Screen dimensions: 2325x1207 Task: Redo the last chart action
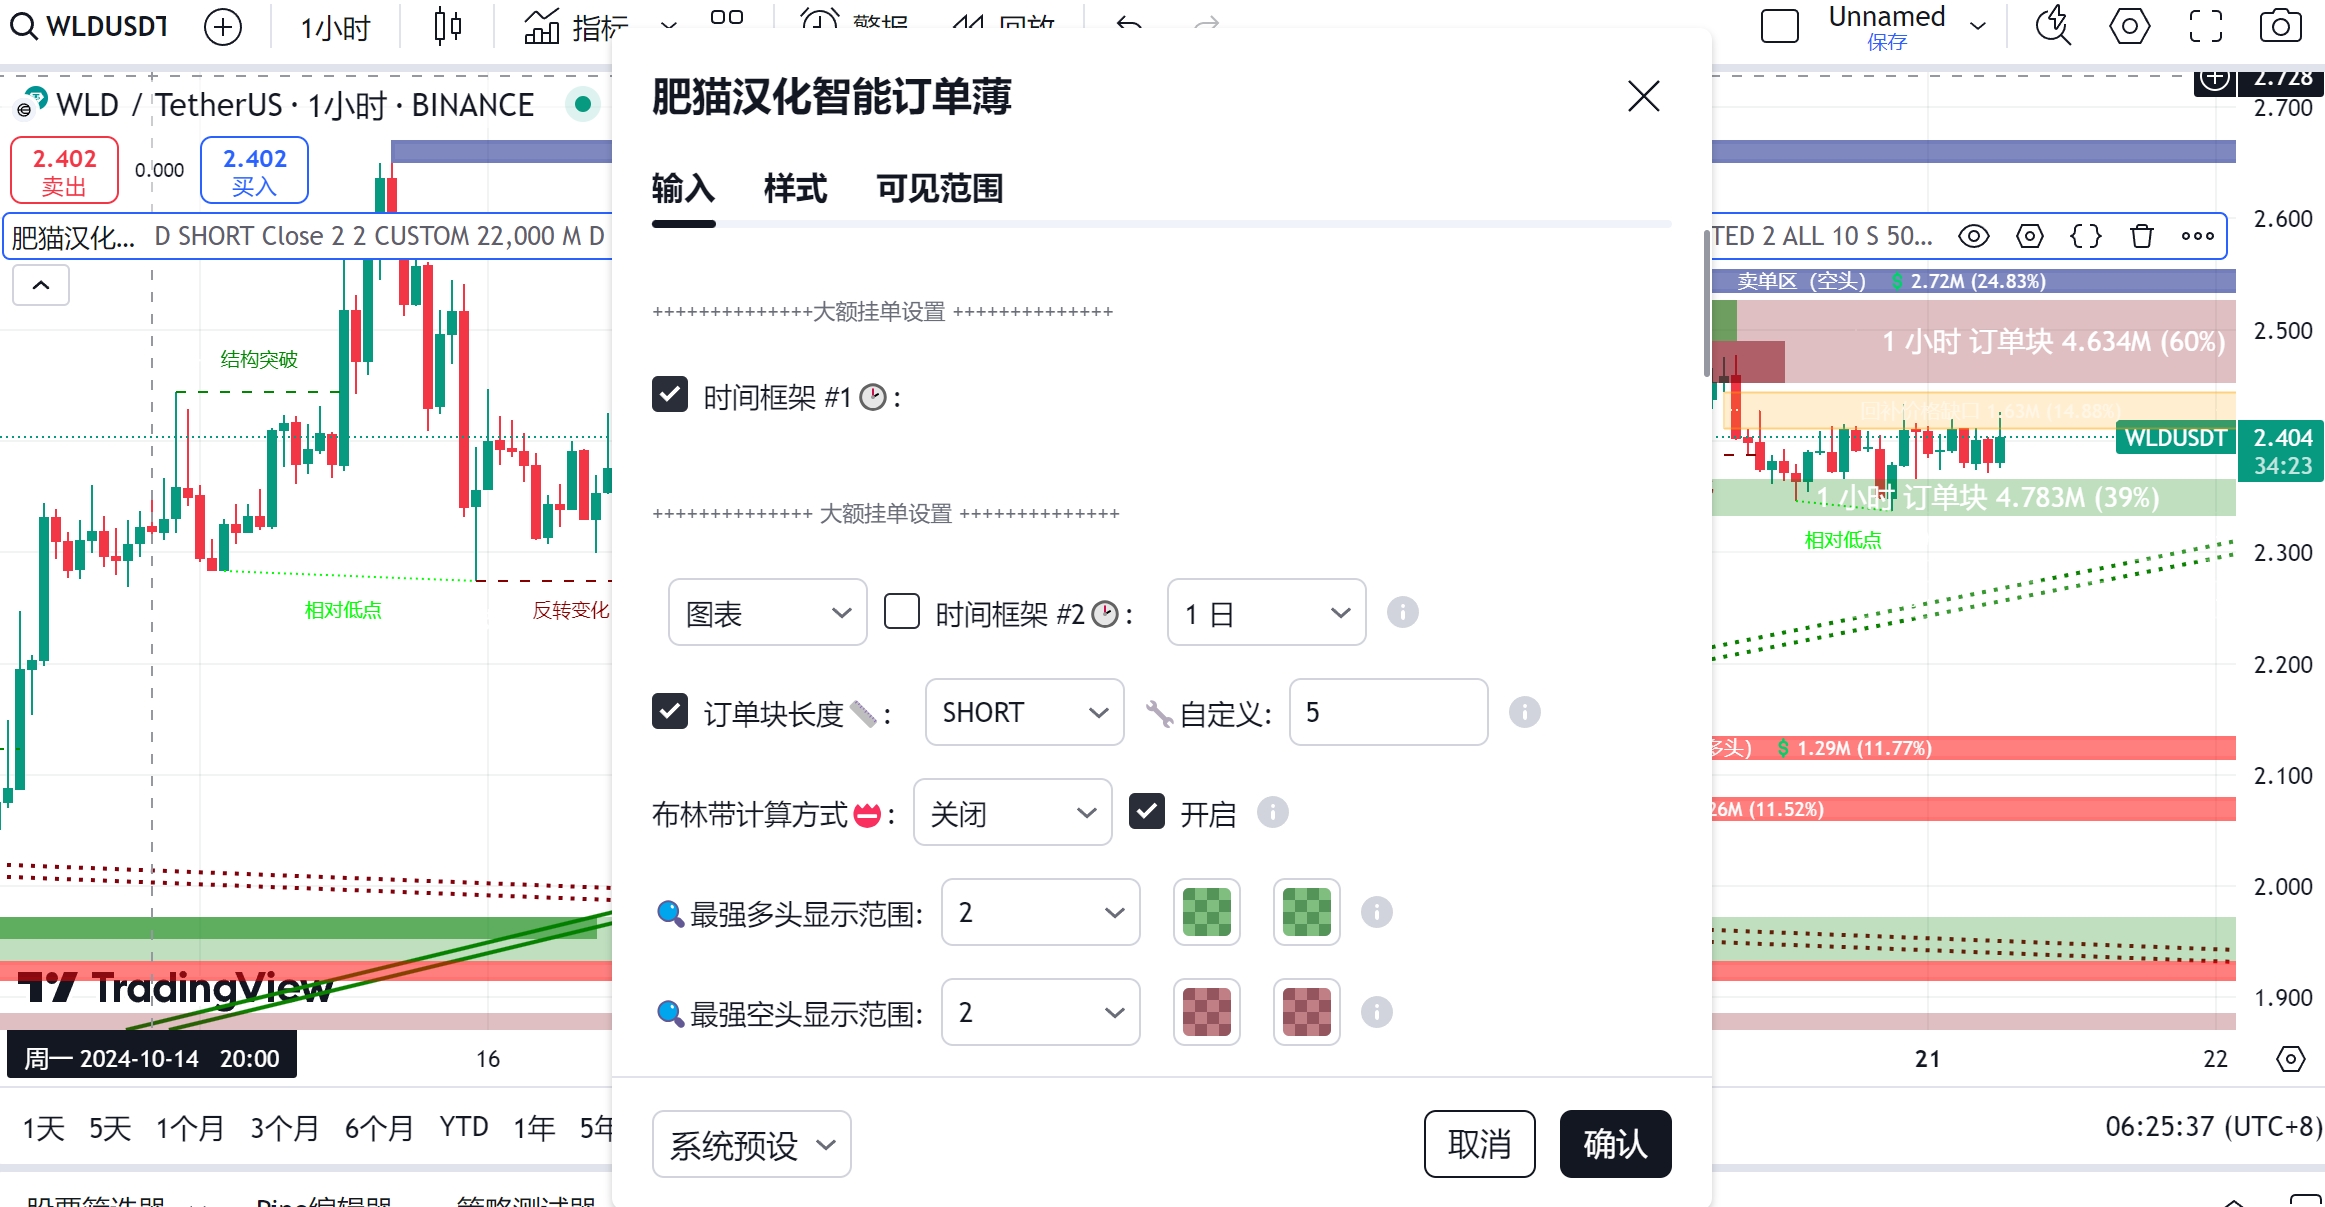click(x=1208, y=24)
